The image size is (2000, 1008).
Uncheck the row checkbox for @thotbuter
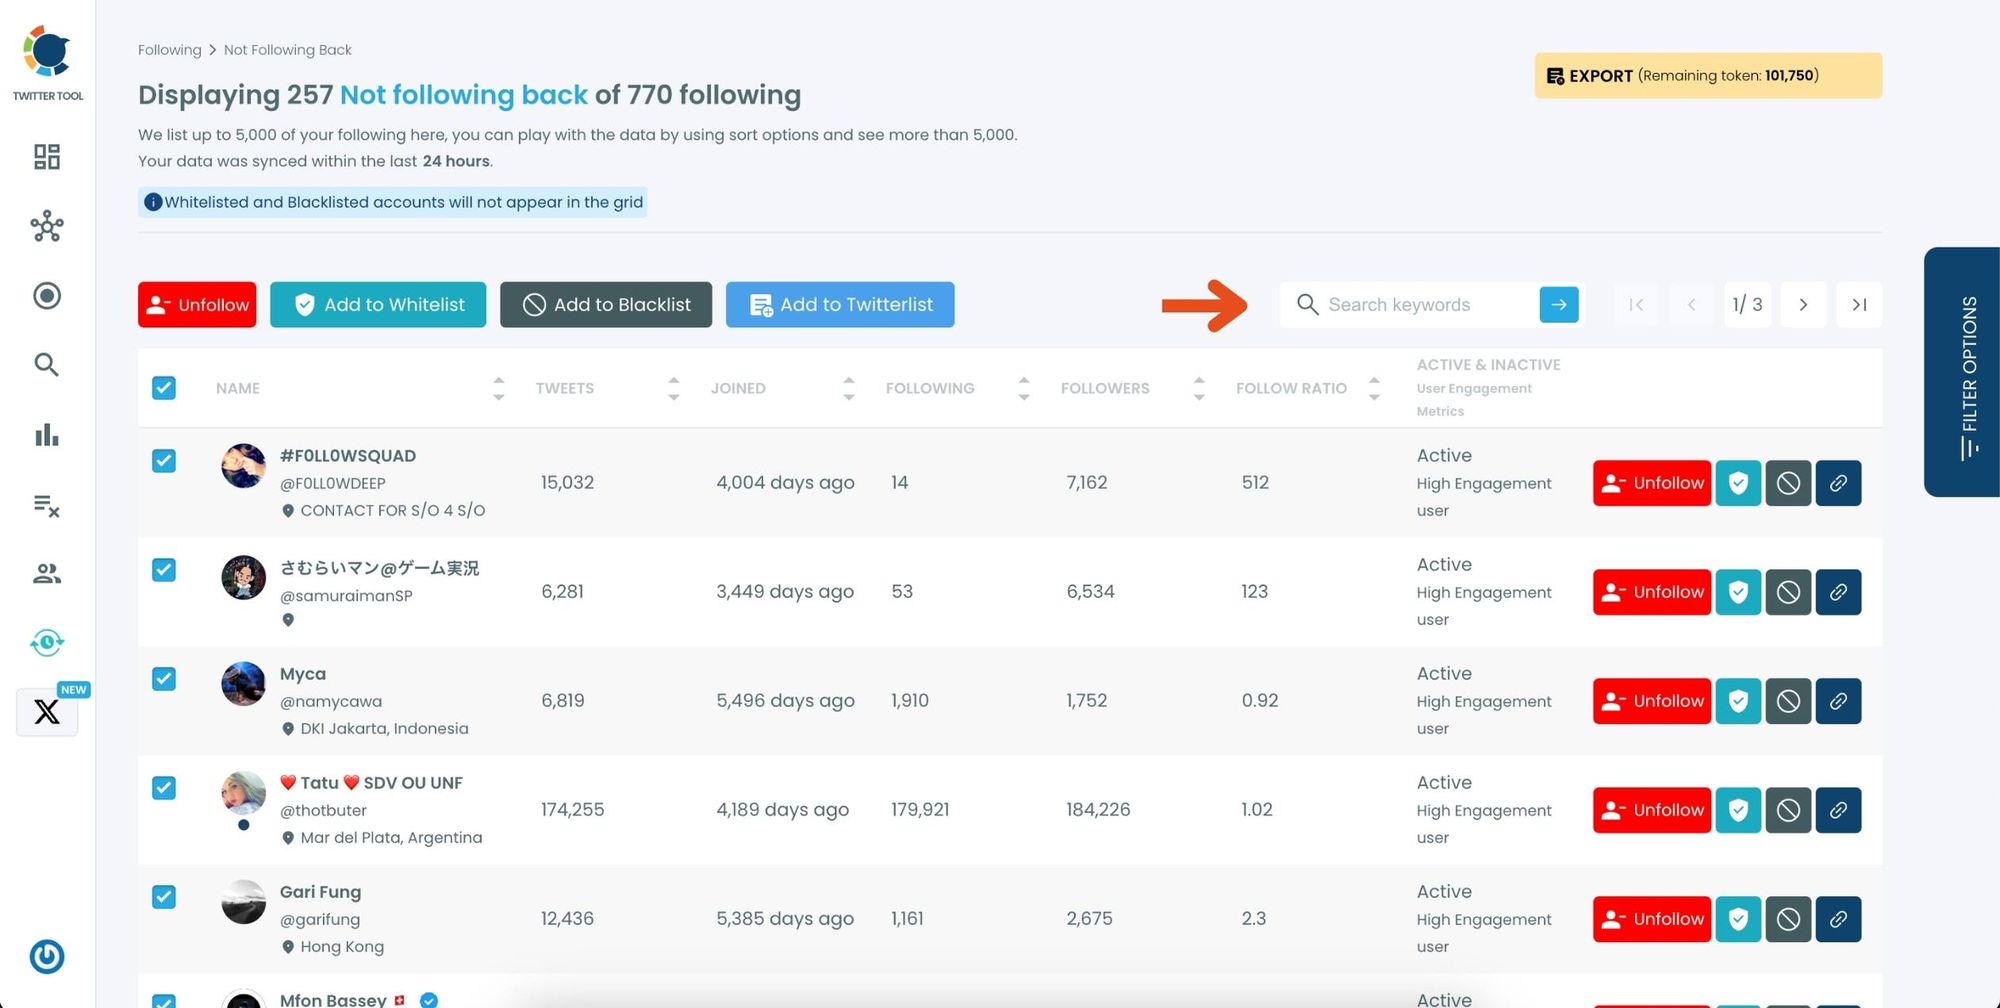point(164,788)
